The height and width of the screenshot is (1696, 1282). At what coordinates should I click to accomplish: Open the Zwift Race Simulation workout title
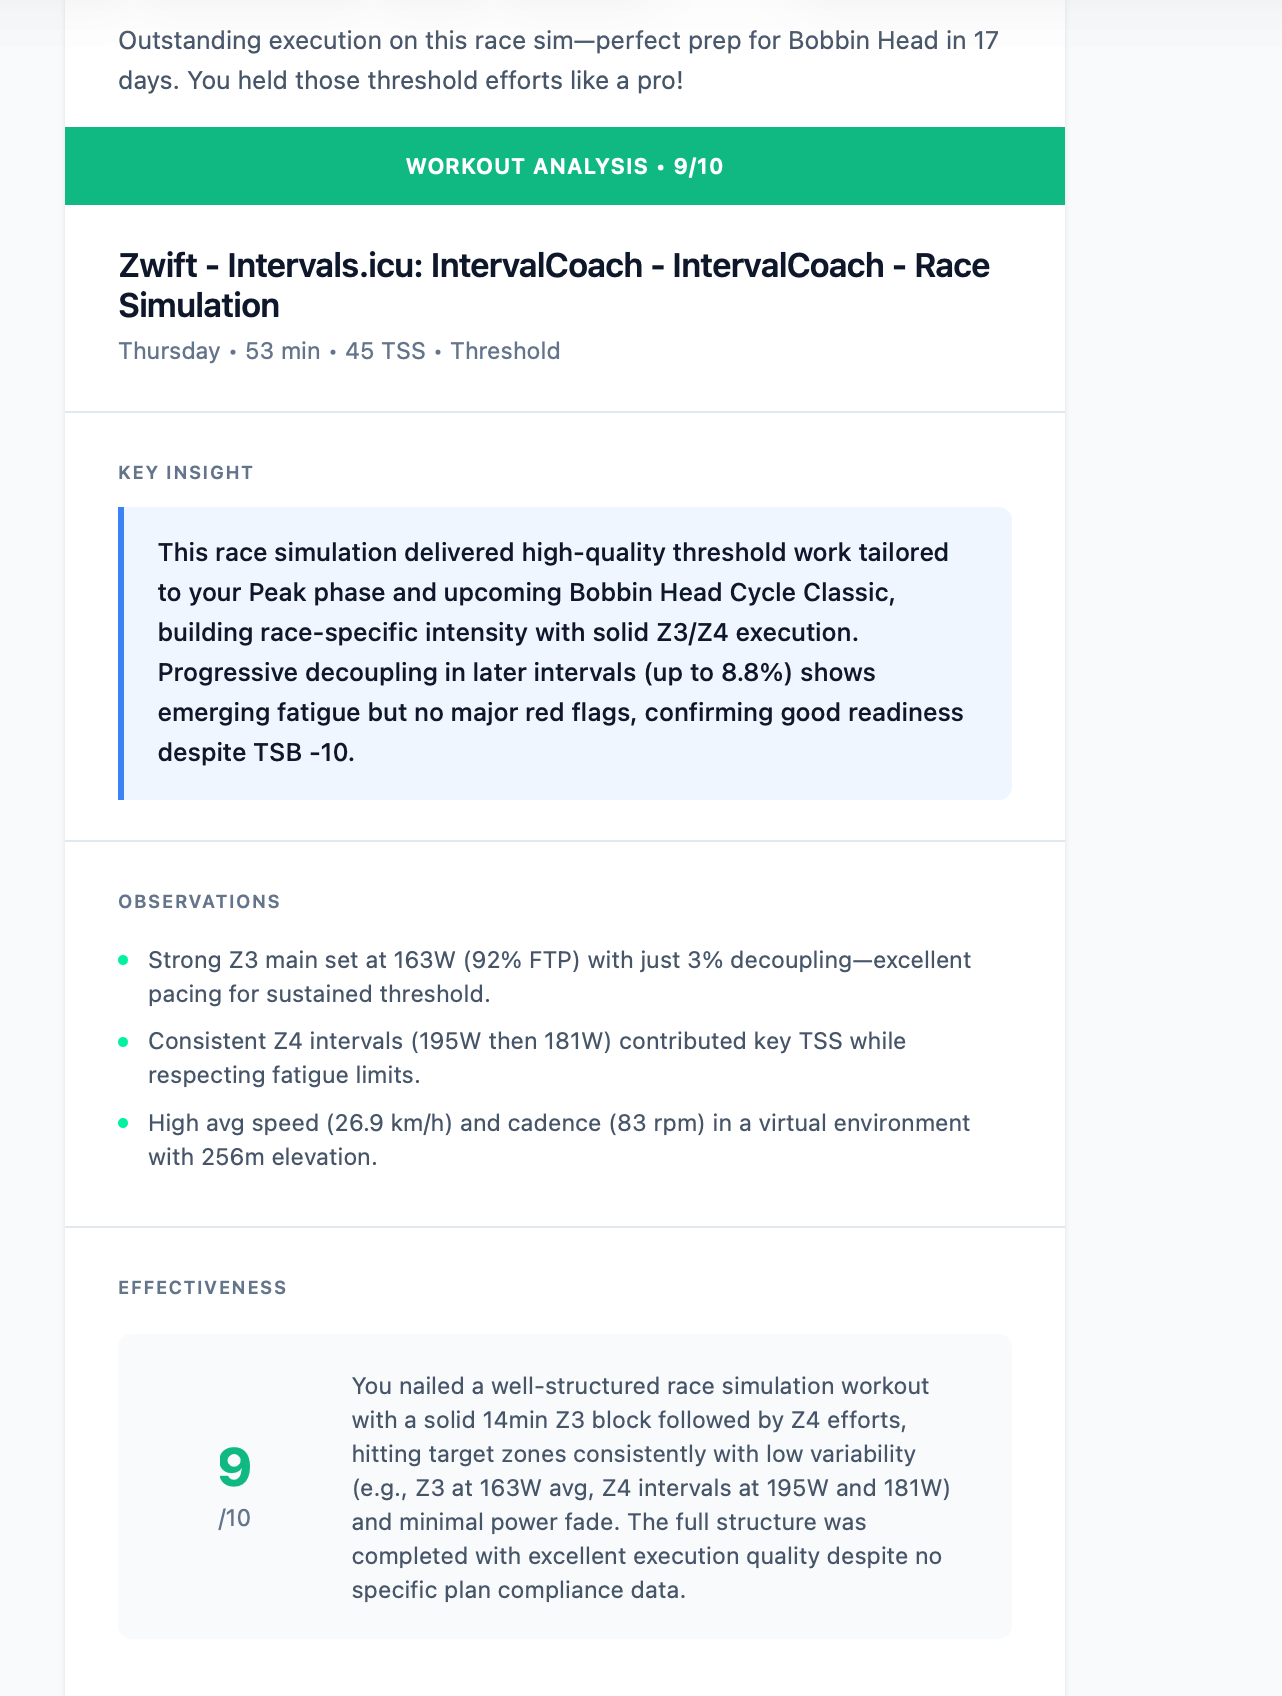click(x=554, y=285)
